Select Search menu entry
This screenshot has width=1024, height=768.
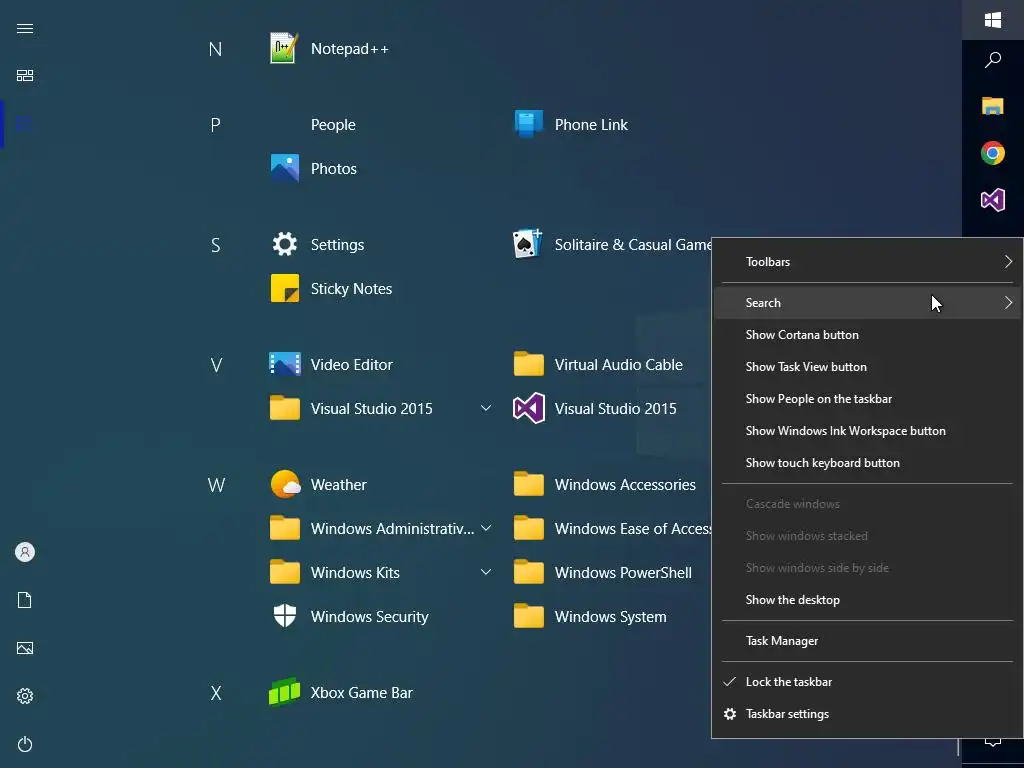click(x=867, y=303)
